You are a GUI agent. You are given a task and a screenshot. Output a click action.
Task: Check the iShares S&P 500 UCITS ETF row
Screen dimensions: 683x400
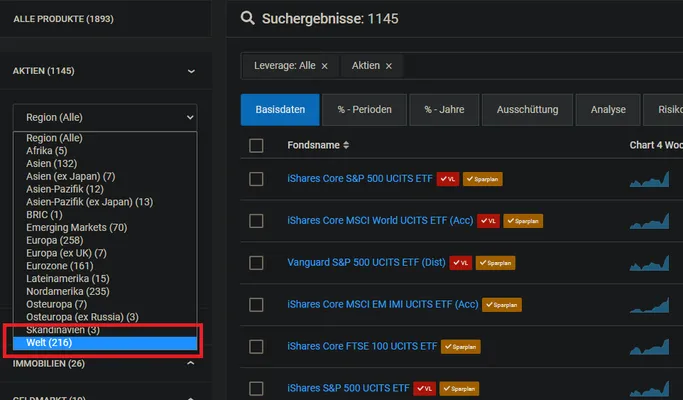(x=256, y=388)
